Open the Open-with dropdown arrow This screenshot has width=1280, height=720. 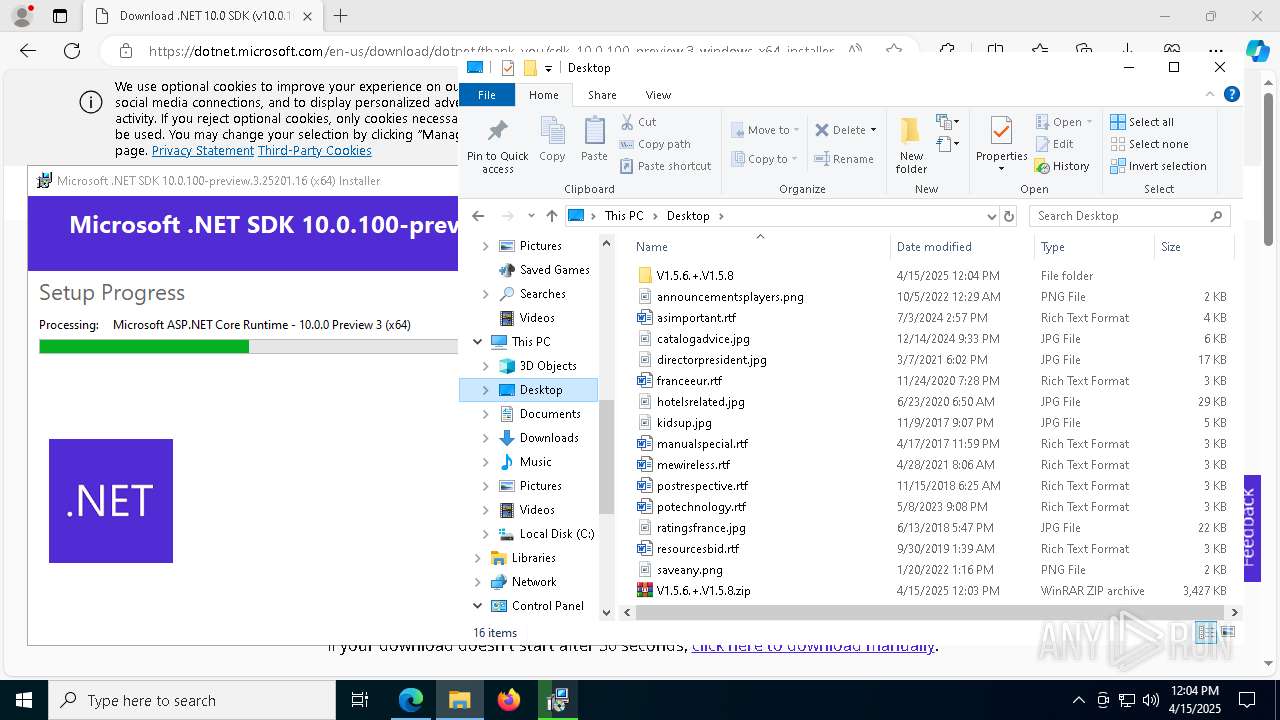point(1088,122)
